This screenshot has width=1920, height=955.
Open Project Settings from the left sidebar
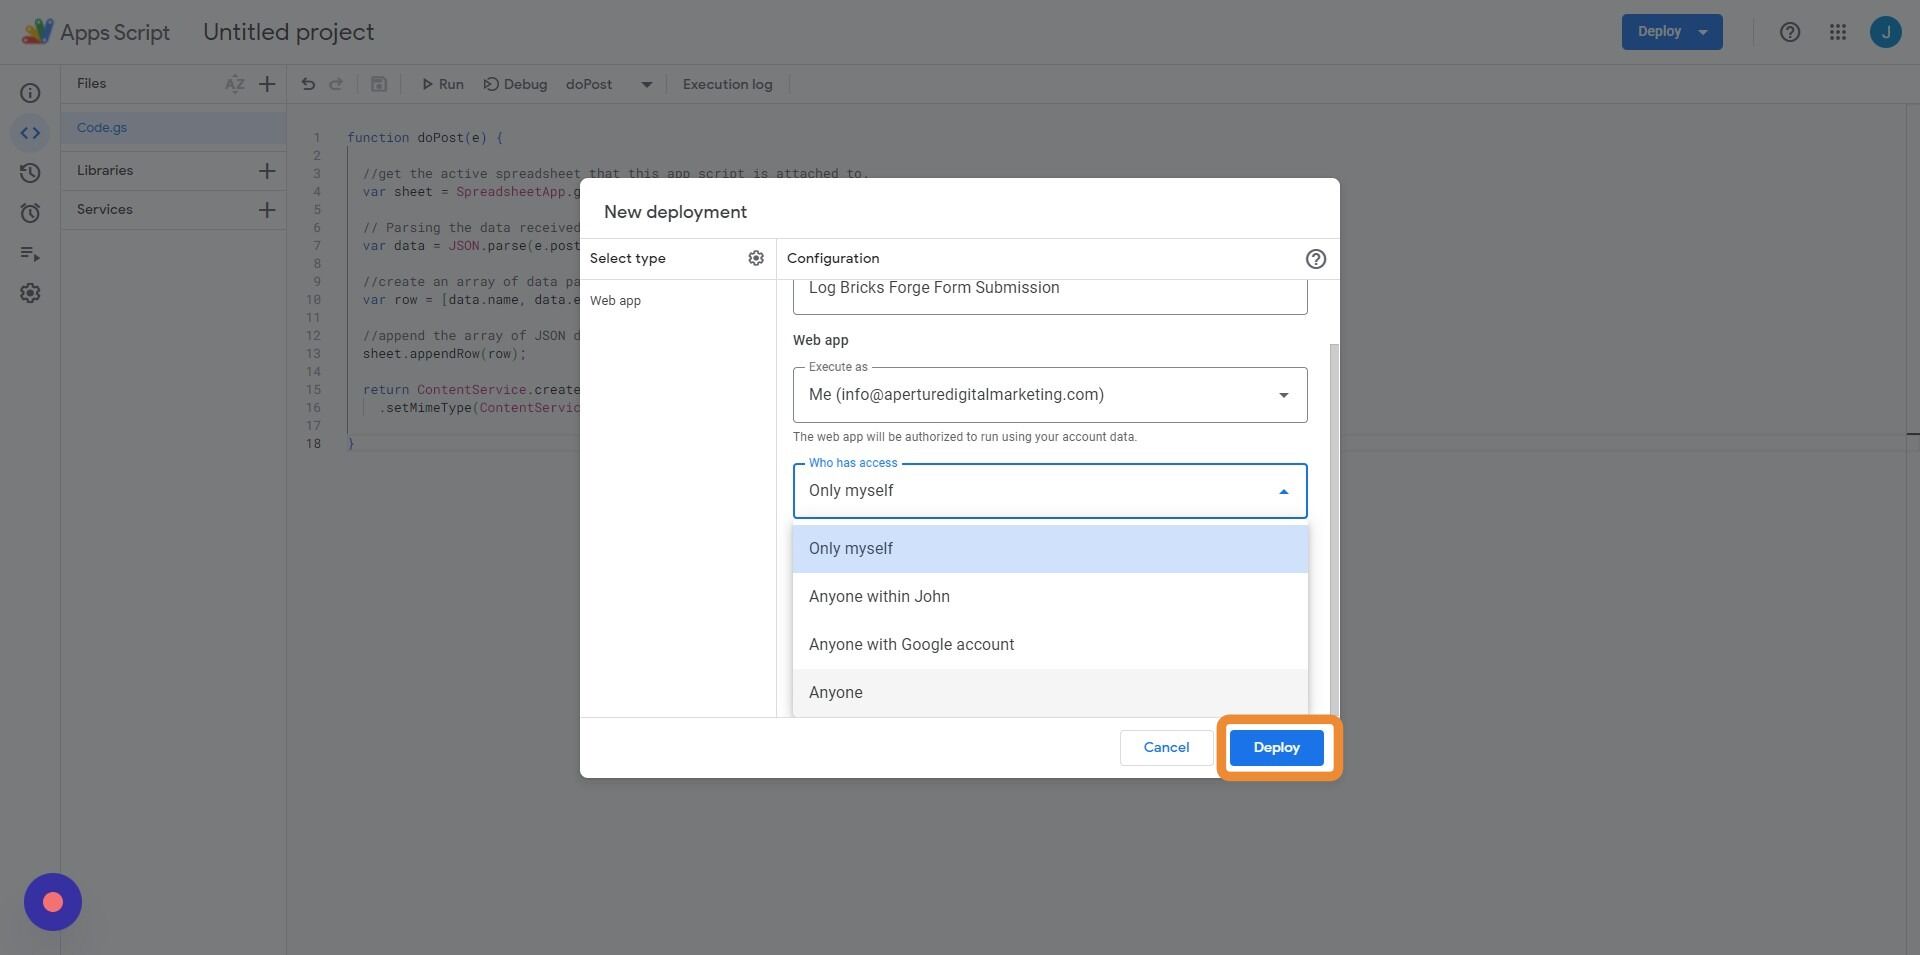point(30,292)
